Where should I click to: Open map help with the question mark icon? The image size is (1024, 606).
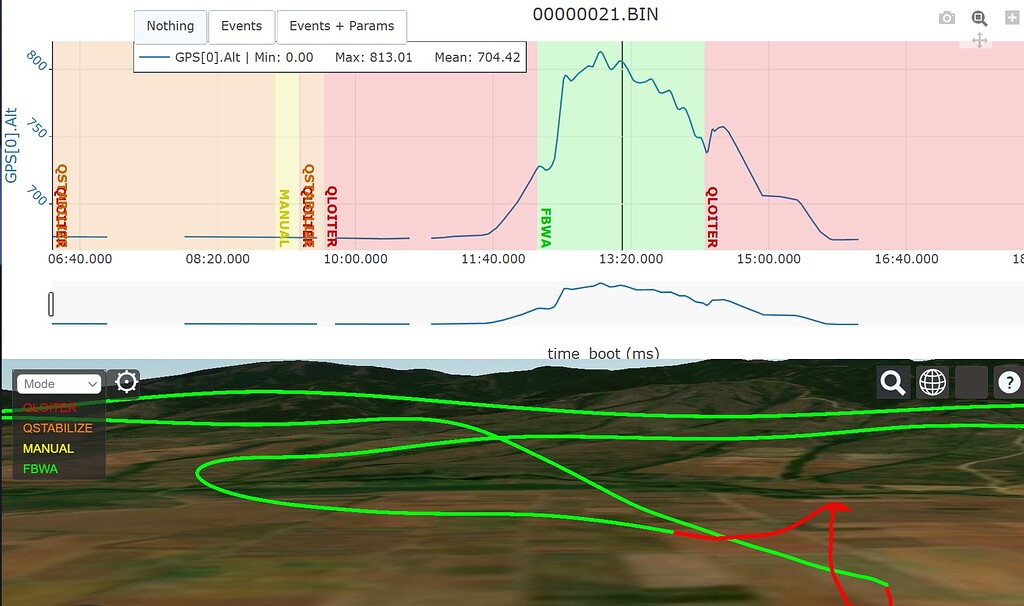click(x=1008, y=383)
